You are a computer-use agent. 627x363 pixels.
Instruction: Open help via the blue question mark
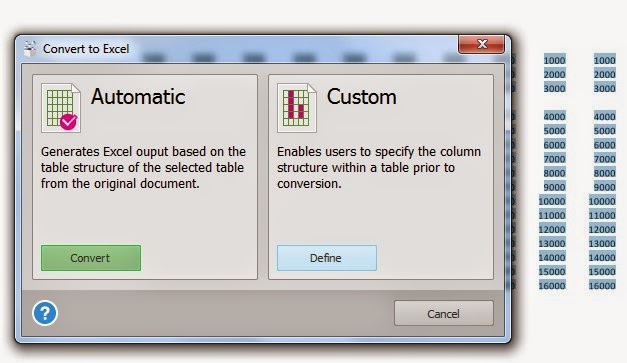pos(45,313)
